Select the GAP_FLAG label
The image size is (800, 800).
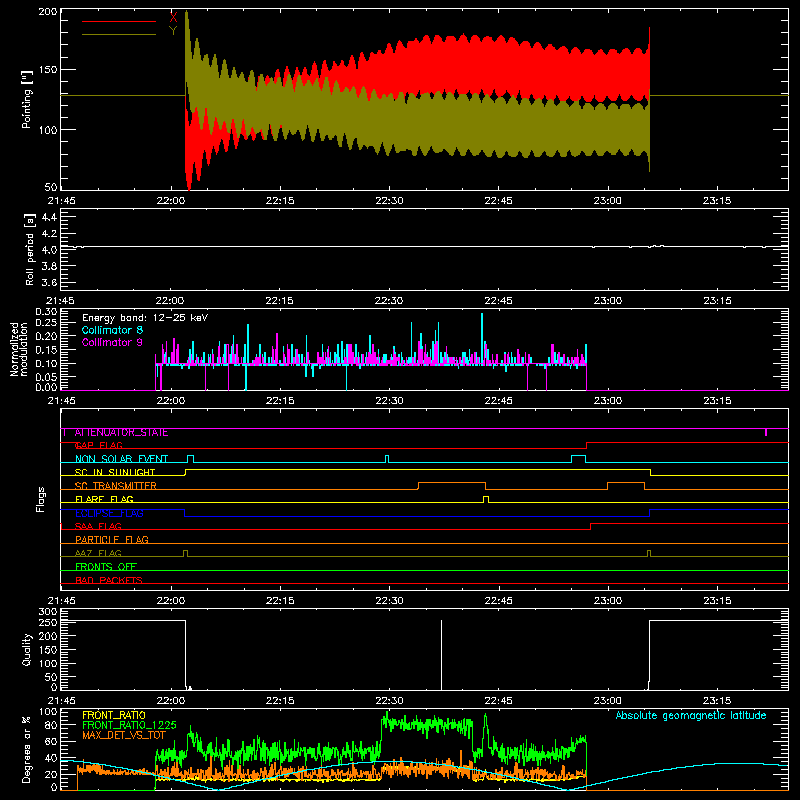[x=98, y=445]
